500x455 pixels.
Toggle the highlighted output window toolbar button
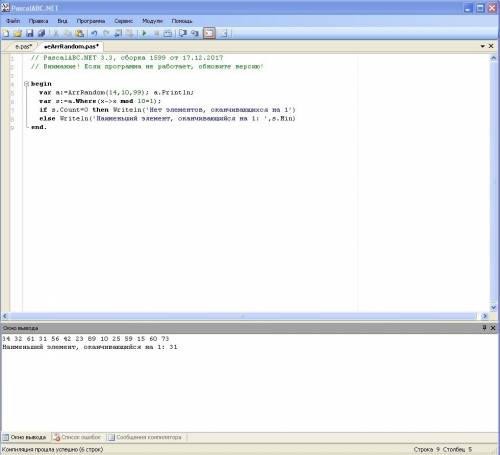point(209,33)
